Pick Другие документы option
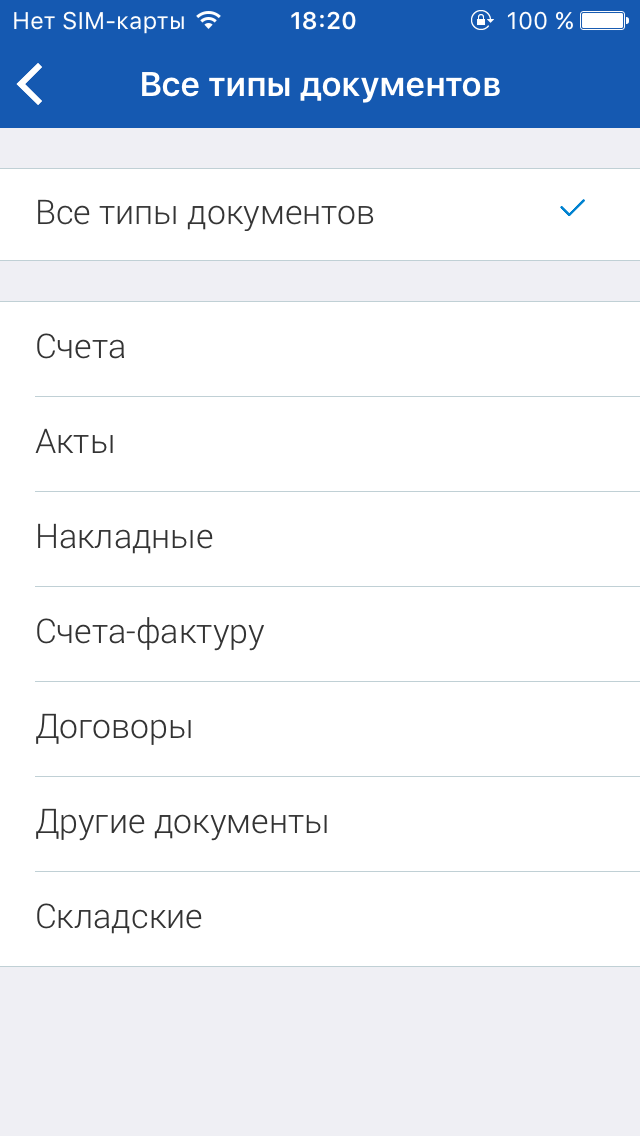This screenshot has width=640, height=1136. point(320,823)
